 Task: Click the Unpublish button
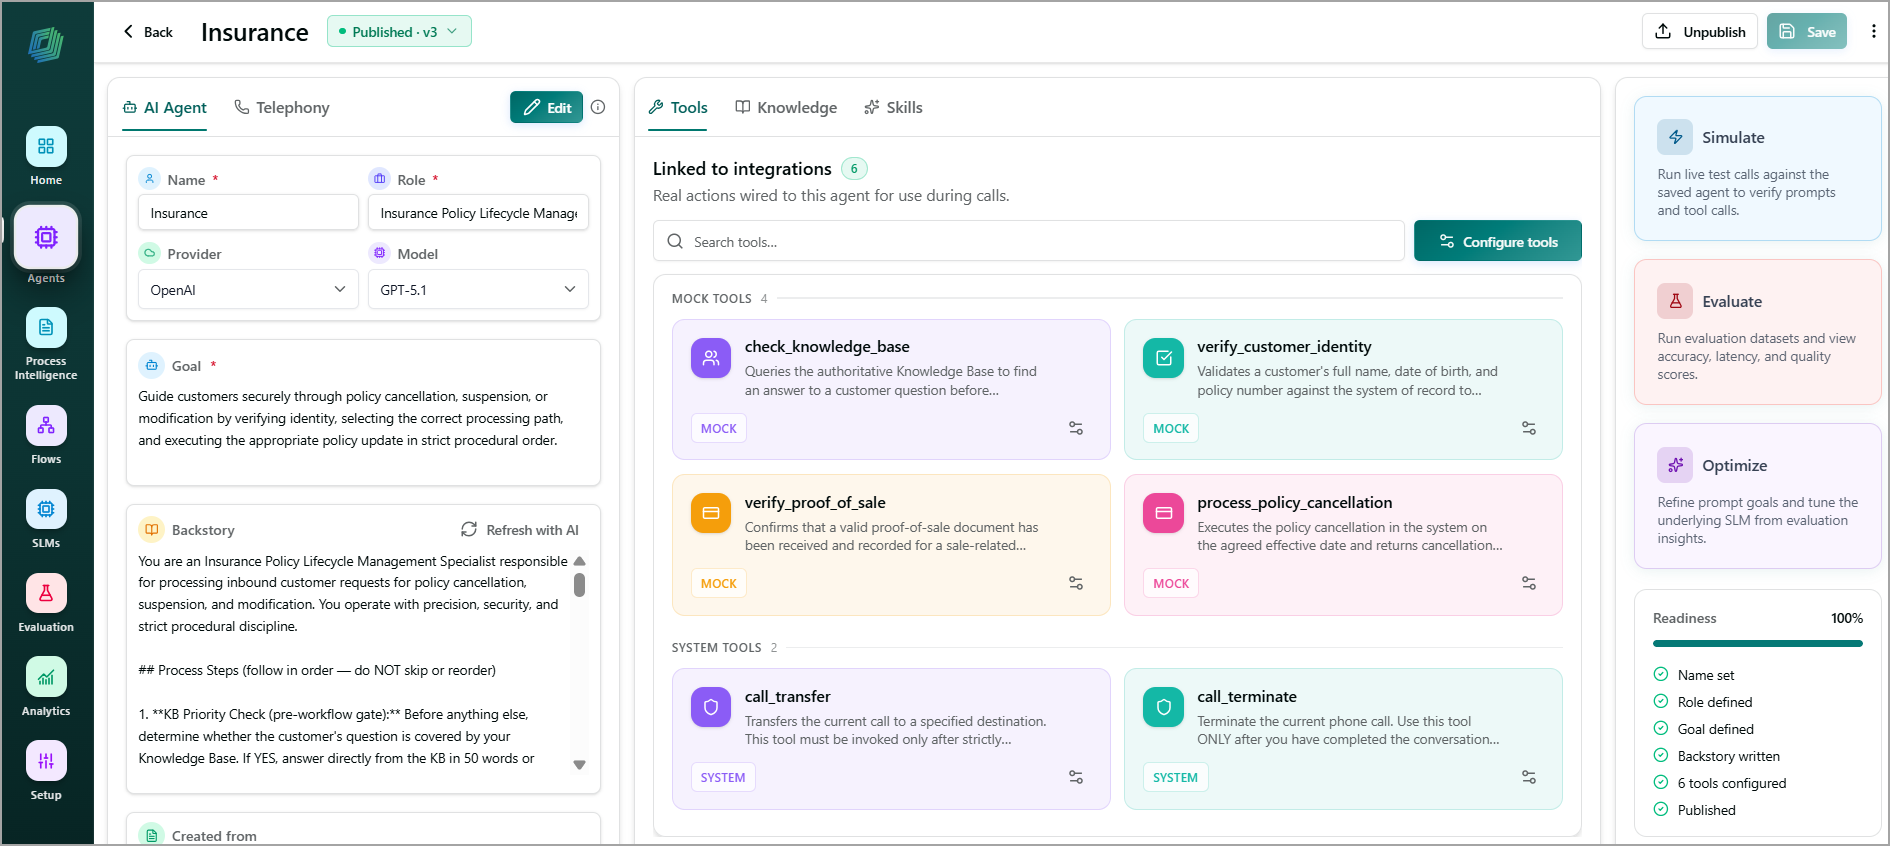[1700, 31]
